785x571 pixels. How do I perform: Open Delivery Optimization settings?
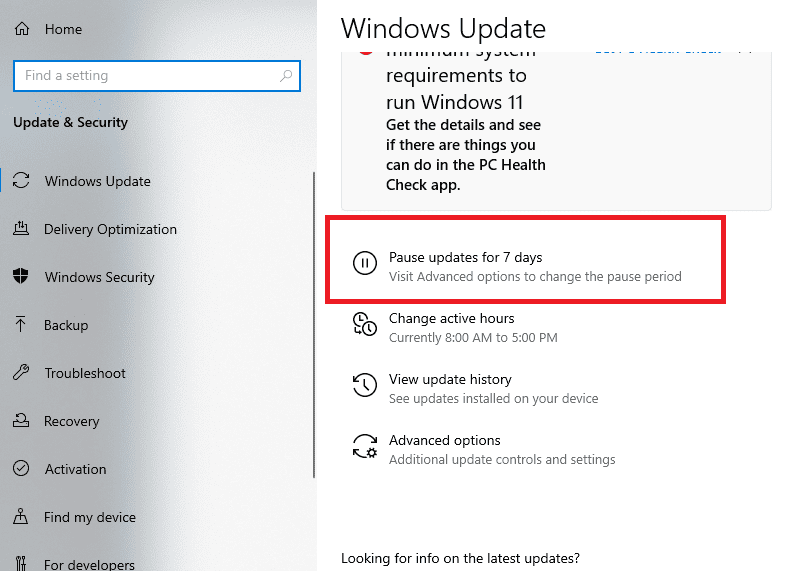tap(110, 229)
